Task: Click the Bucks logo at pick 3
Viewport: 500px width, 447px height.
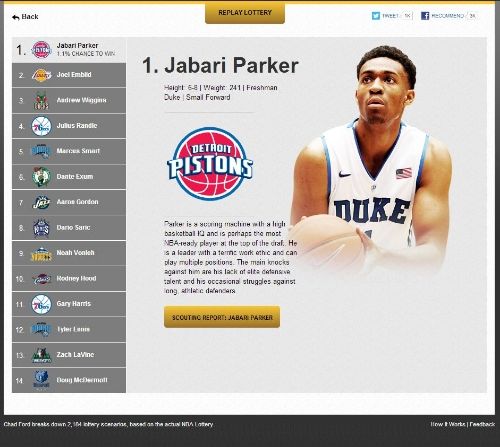Action: pos(41,100)
